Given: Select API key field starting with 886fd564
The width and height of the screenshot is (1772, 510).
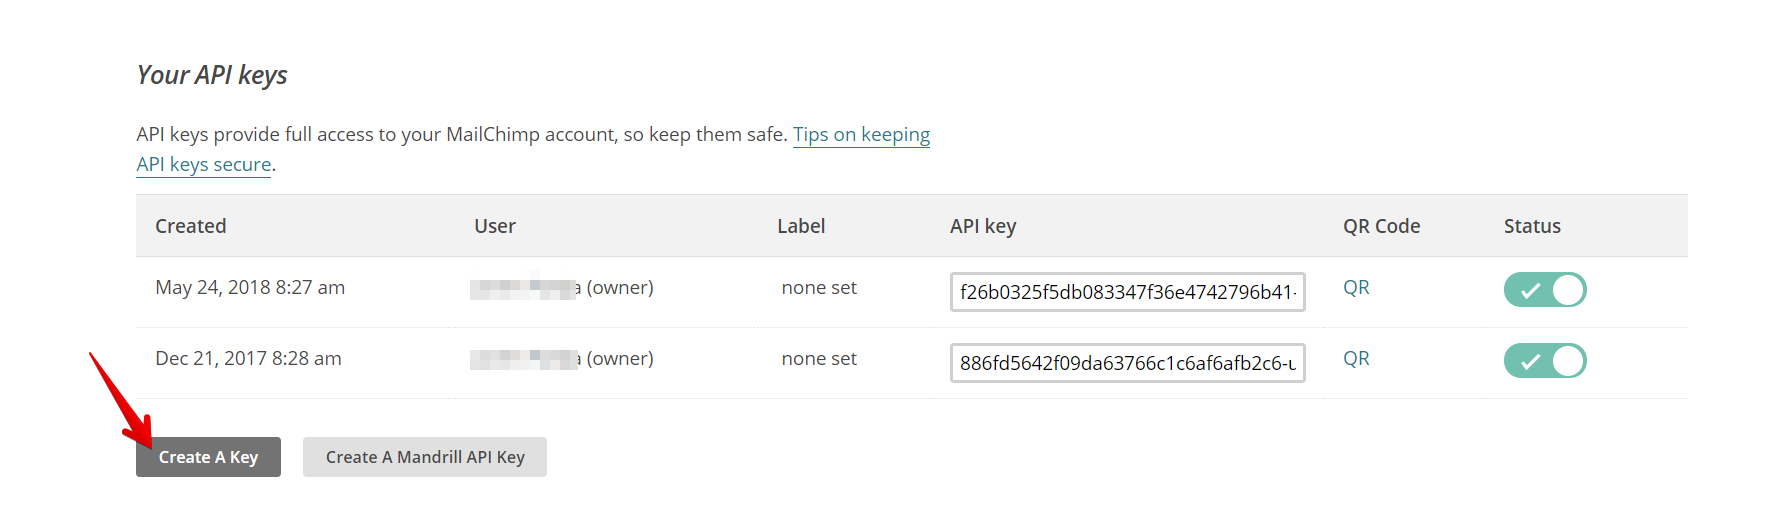Looking at the screenshot, I should click(x=1127, y=363).
